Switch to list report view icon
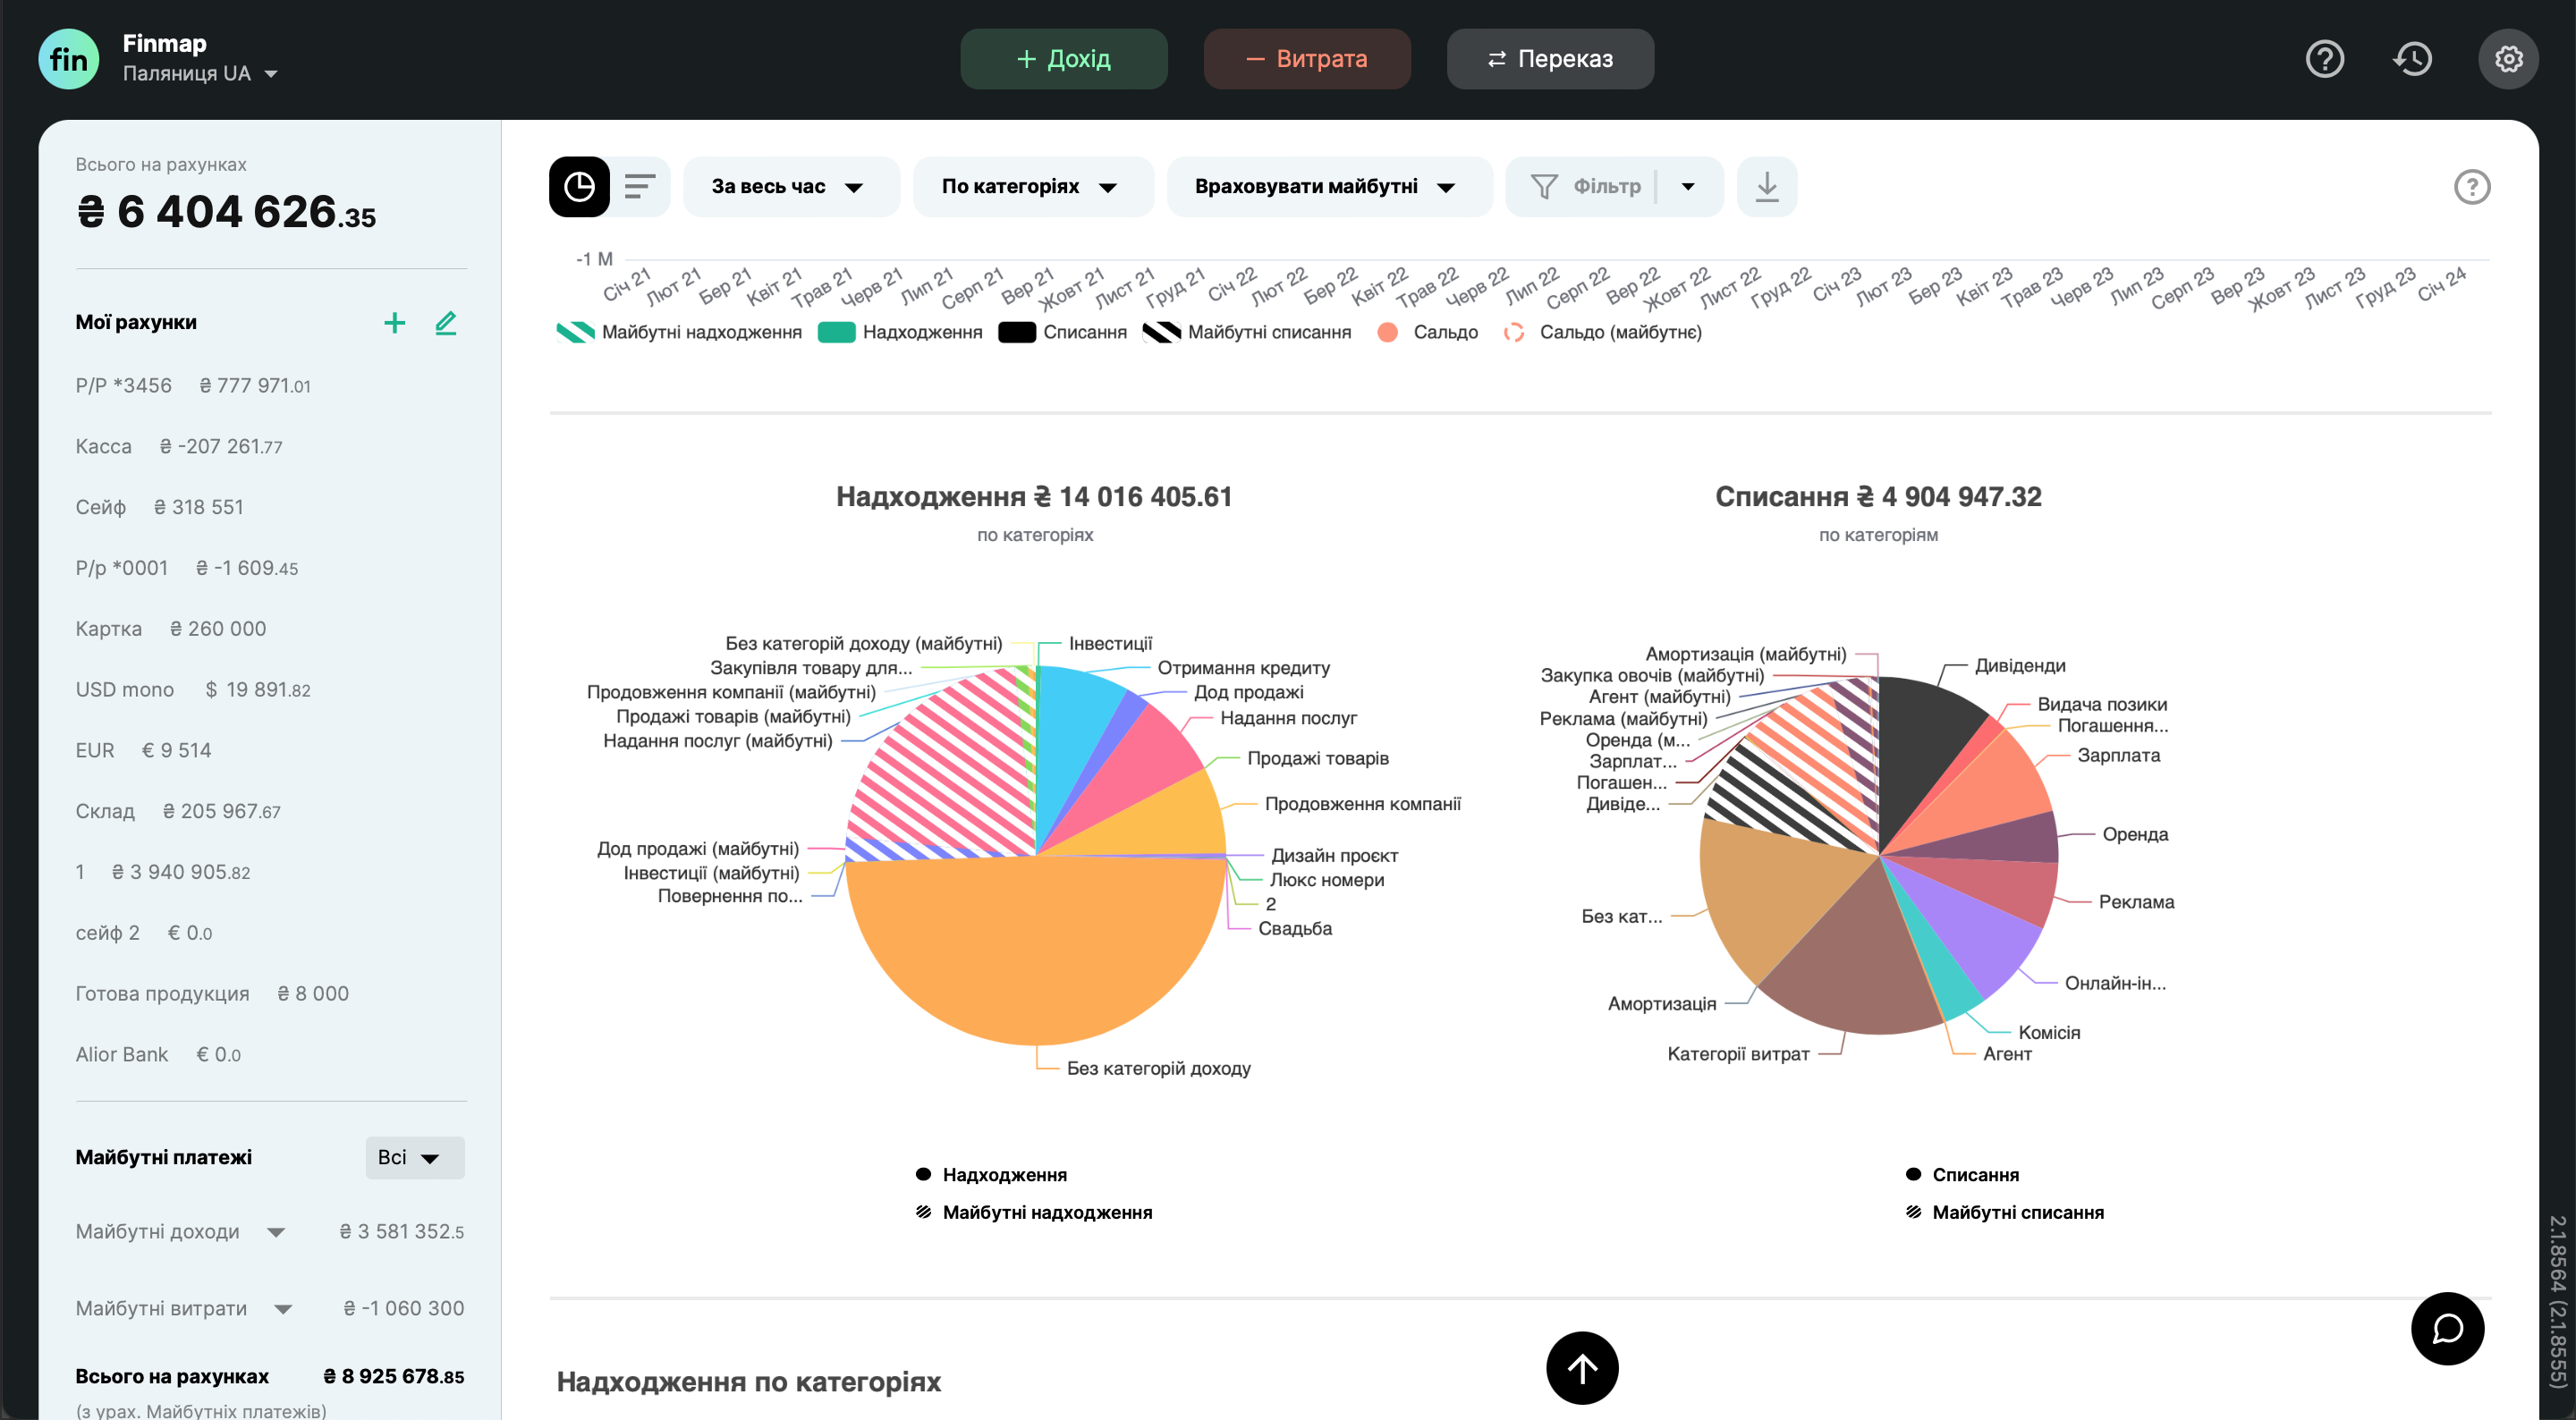Viewport: 2576px width, 1420px height. [640, 187]
